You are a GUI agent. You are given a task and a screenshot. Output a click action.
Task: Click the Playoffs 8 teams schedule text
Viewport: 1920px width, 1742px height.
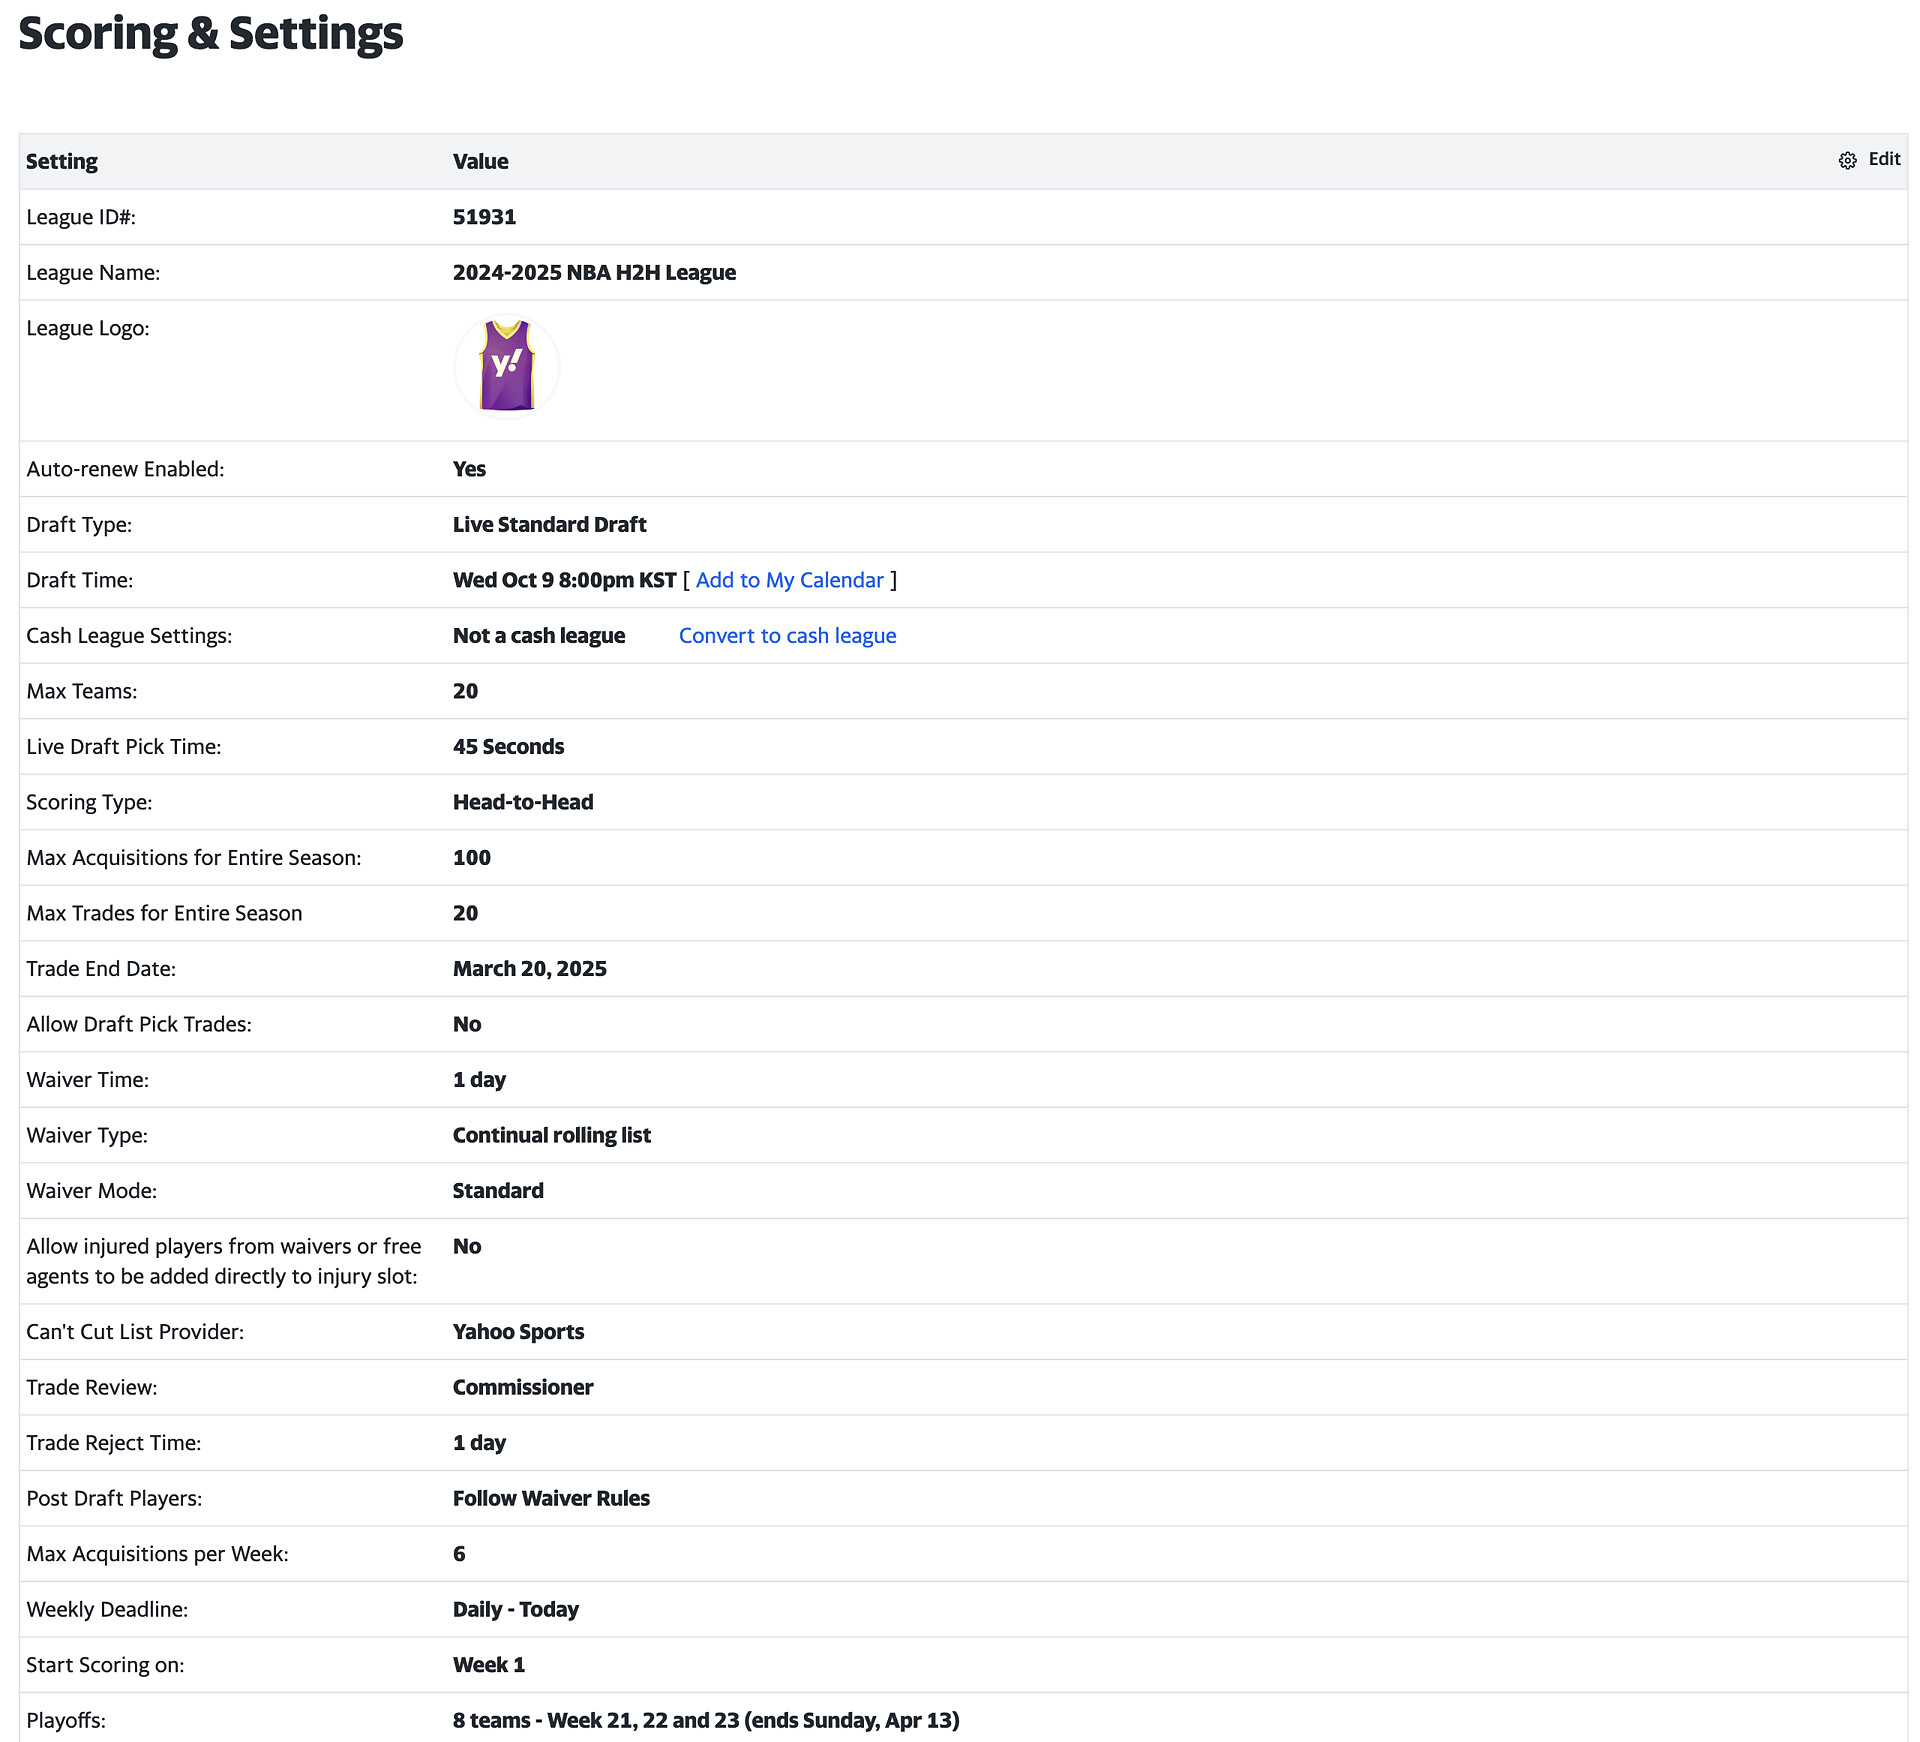pos(705,1720)
